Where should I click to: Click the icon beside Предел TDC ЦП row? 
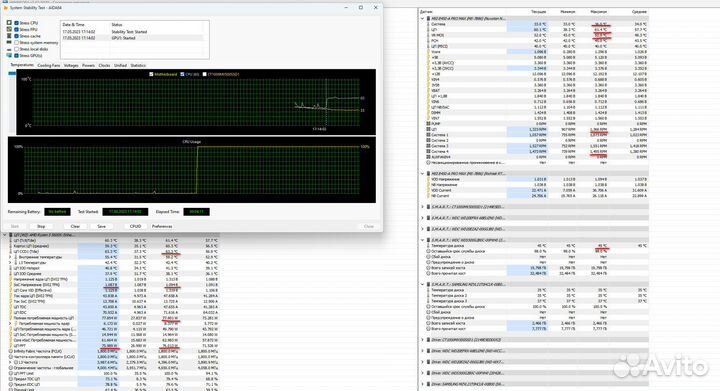point(11,379)
